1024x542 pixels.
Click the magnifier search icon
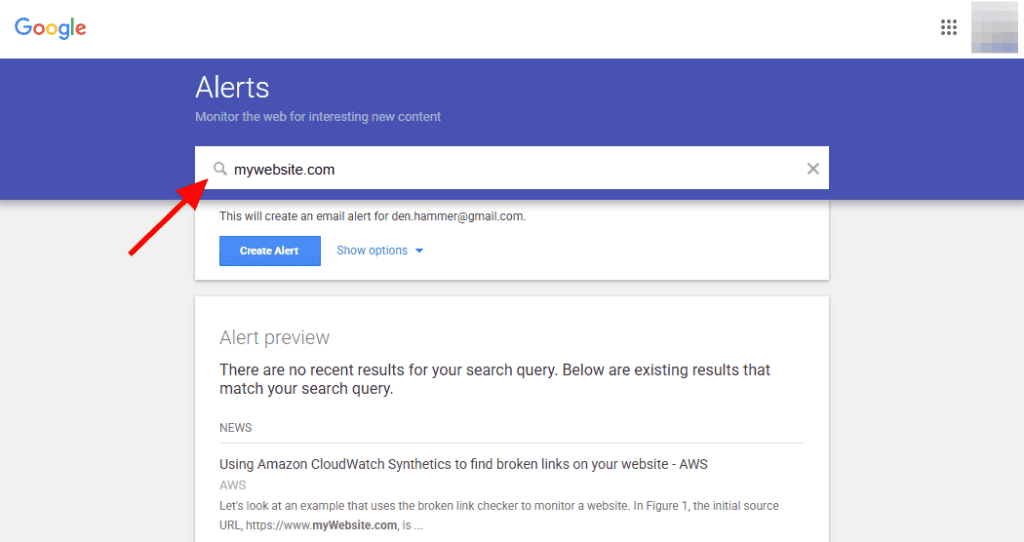pos(220,169)
